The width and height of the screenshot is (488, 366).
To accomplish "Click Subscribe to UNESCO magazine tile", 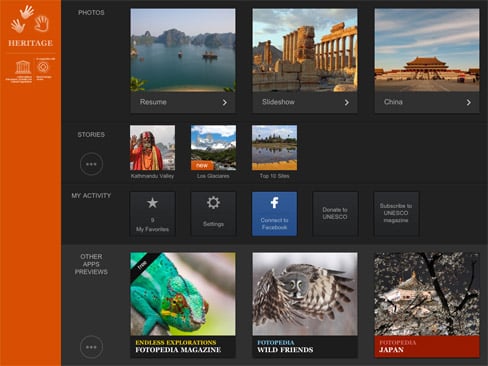I will [x=396, y=214].
